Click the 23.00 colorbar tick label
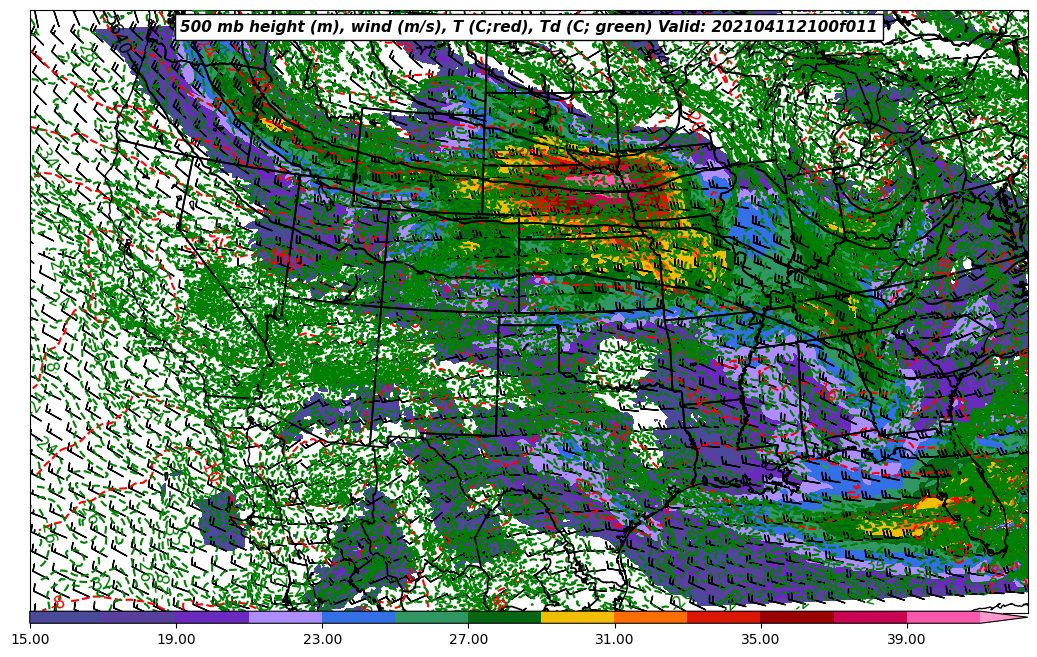Image resolution: width=1037 pixels, height=657 pixels. click(x=322, y=639)
